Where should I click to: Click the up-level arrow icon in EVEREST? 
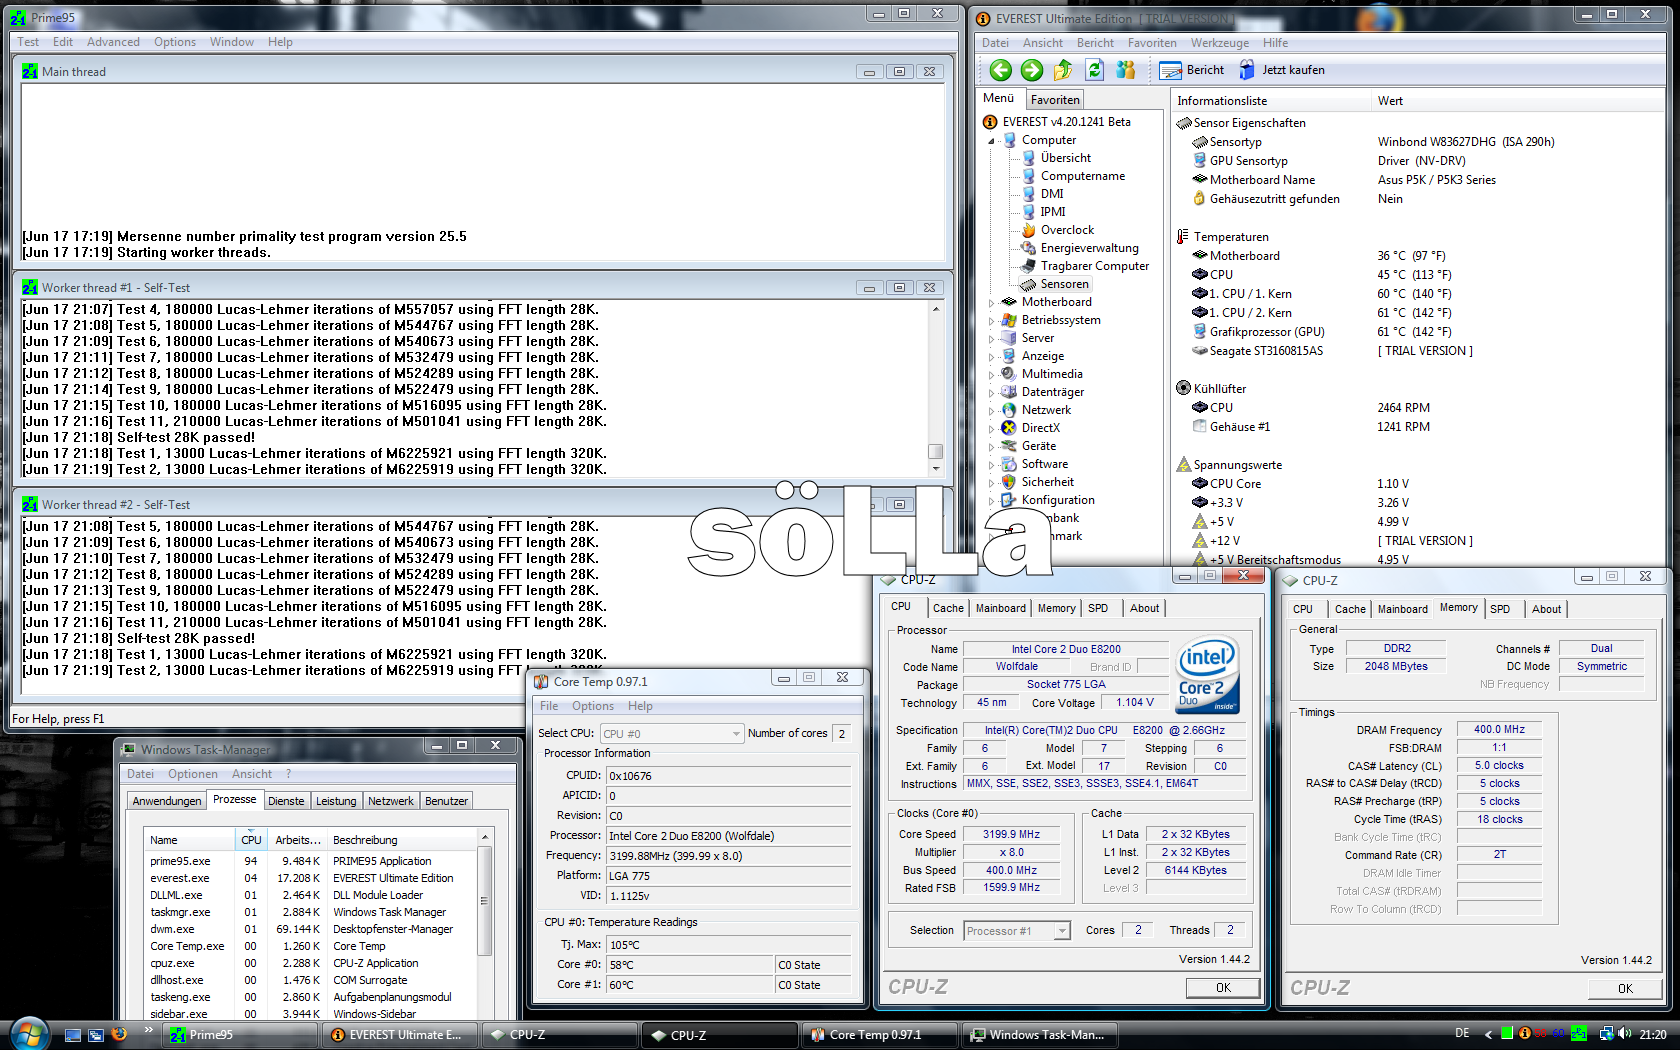(x=1063, y=70)
